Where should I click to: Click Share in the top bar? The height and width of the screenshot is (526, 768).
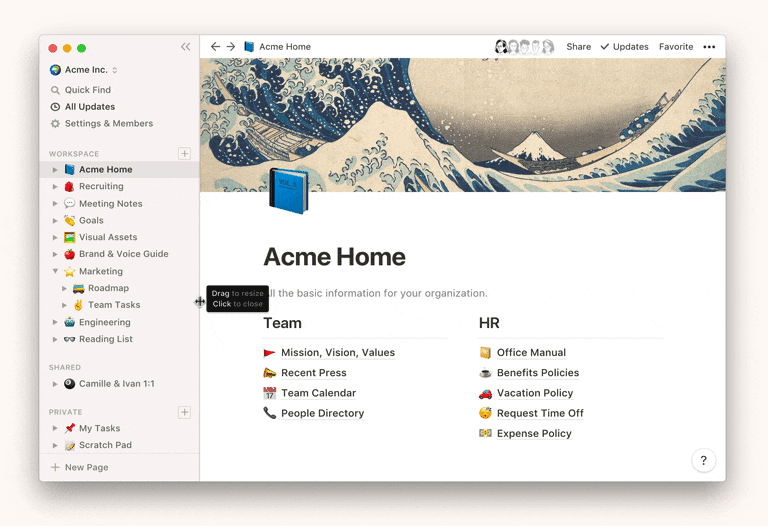(578, 47)
